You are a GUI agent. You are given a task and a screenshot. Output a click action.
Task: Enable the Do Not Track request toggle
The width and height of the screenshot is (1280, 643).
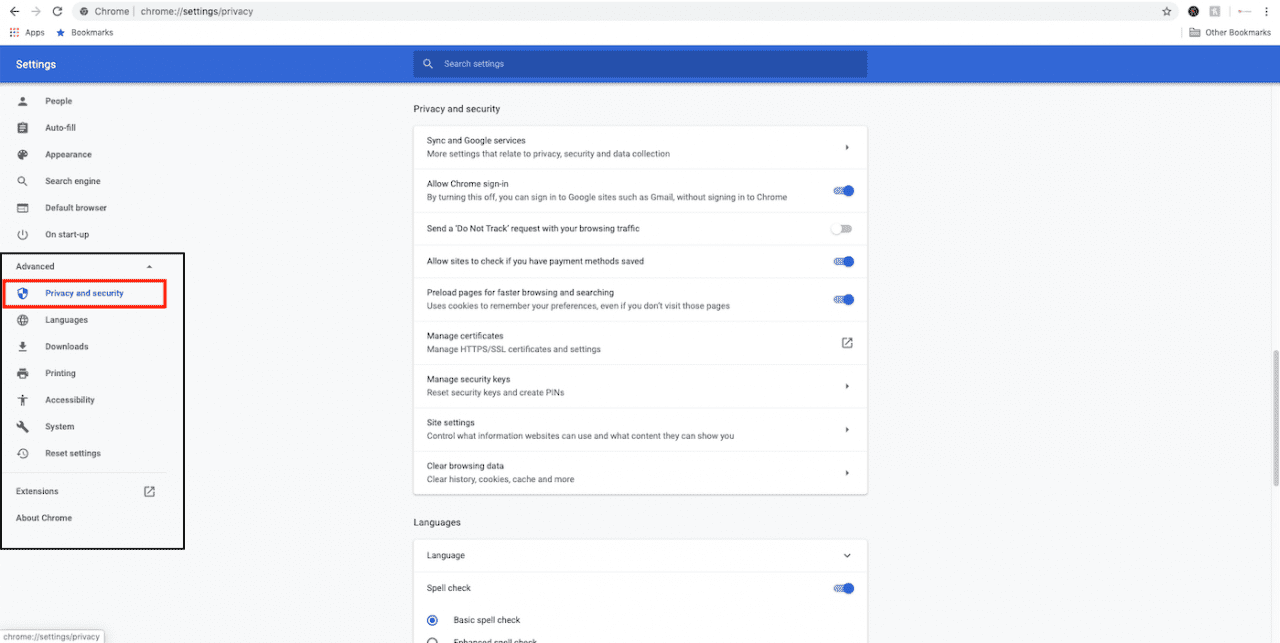841,228
